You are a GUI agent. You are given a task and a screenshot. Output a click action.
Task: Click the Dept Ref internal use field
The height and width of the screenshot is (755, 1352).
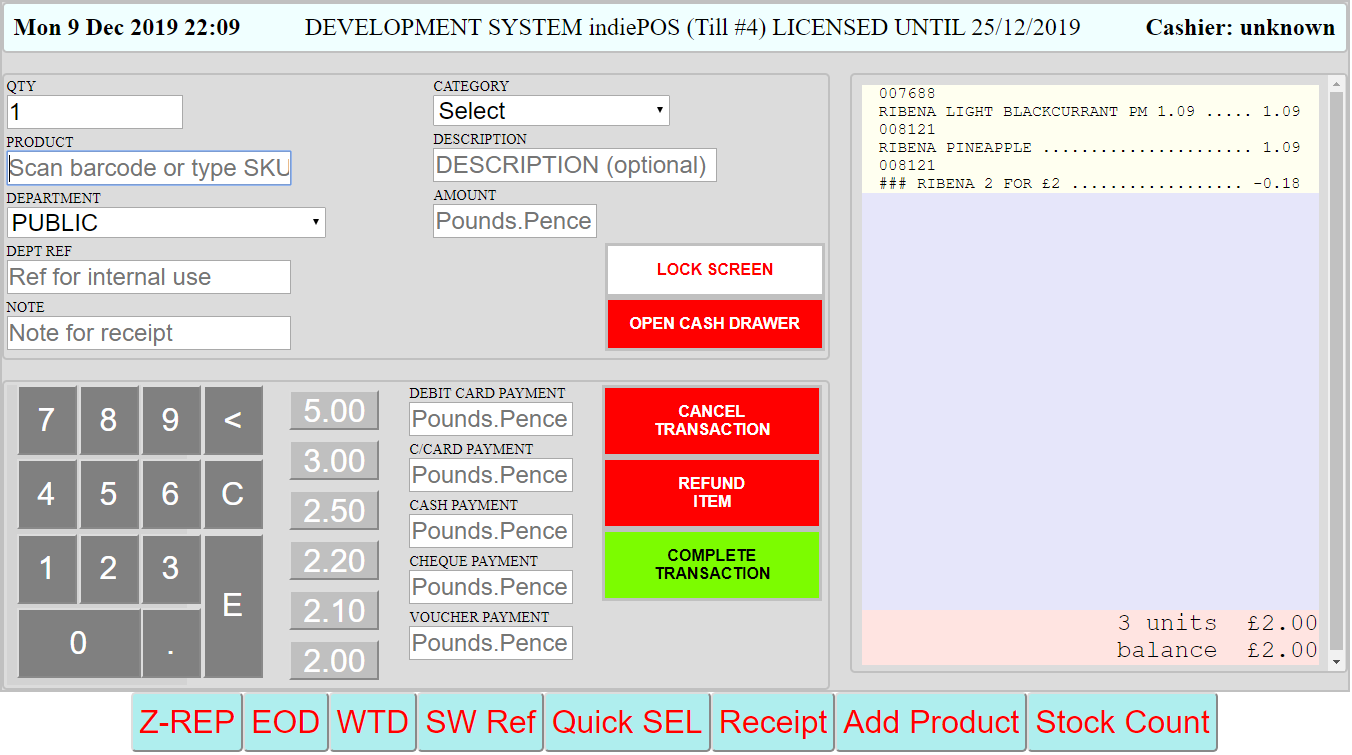click(149, 277)
